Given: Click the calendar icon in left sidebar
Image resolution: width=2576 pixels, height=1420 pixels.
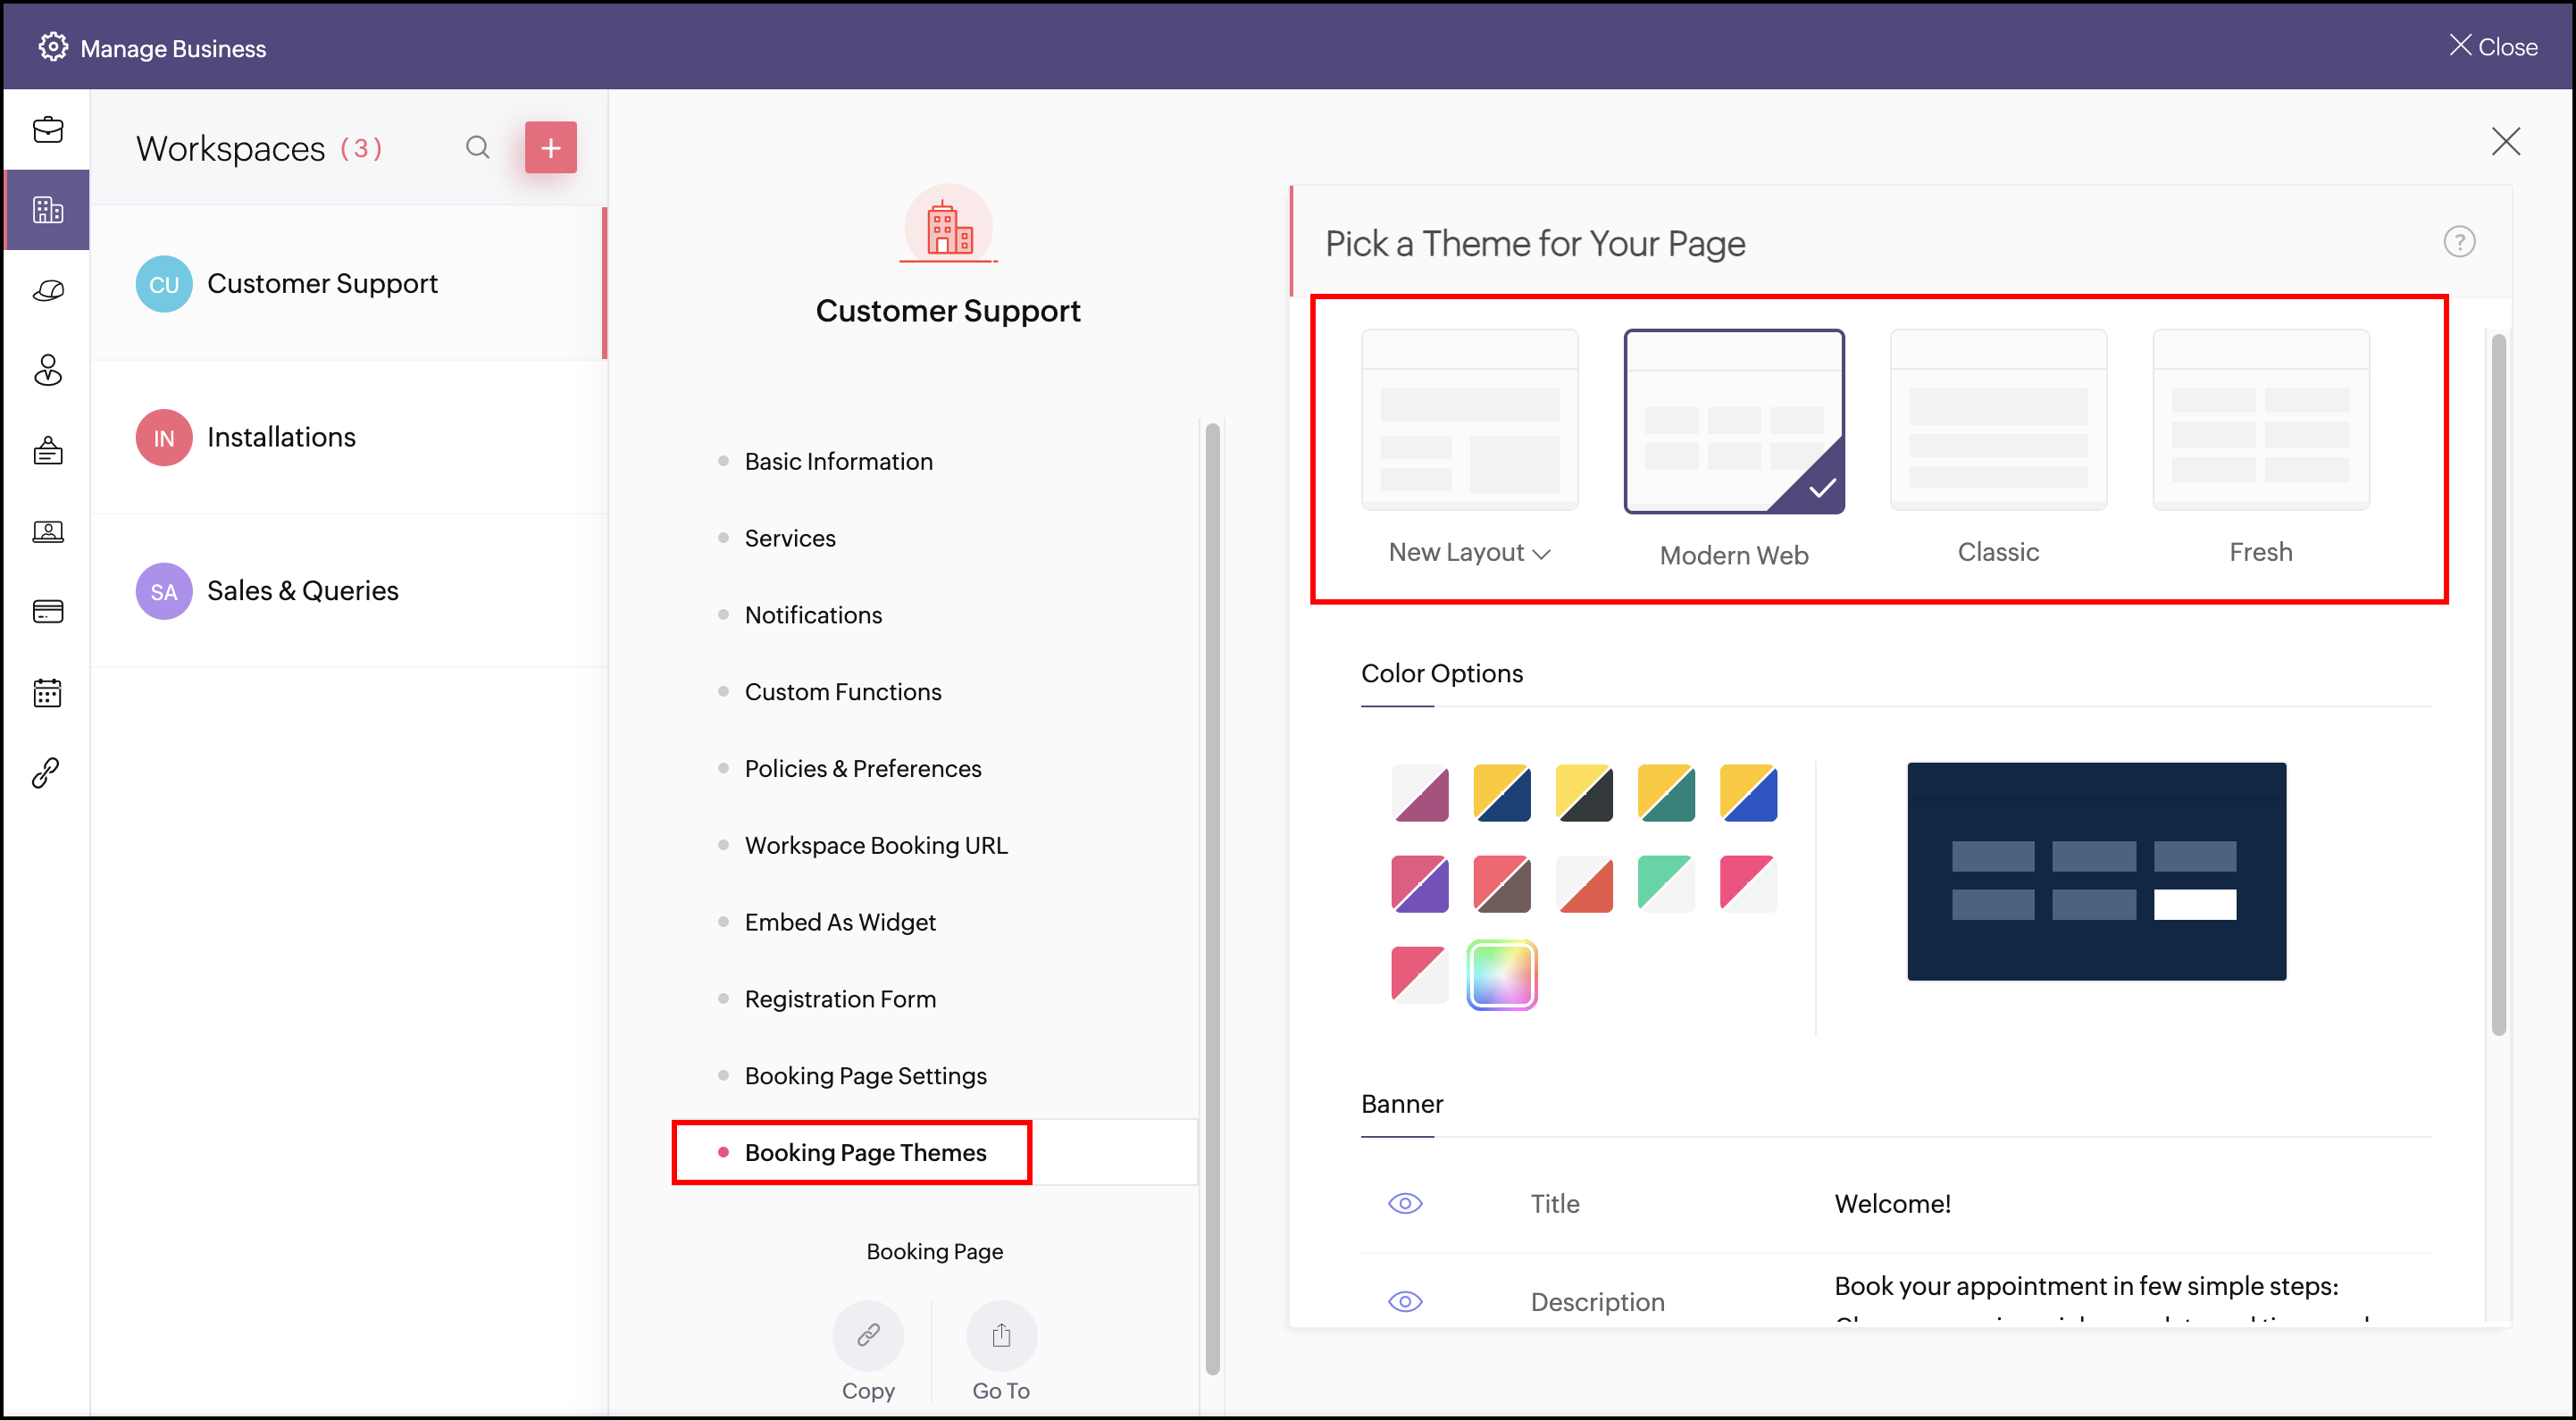Looking at the screenshot, I should [47, 692].
